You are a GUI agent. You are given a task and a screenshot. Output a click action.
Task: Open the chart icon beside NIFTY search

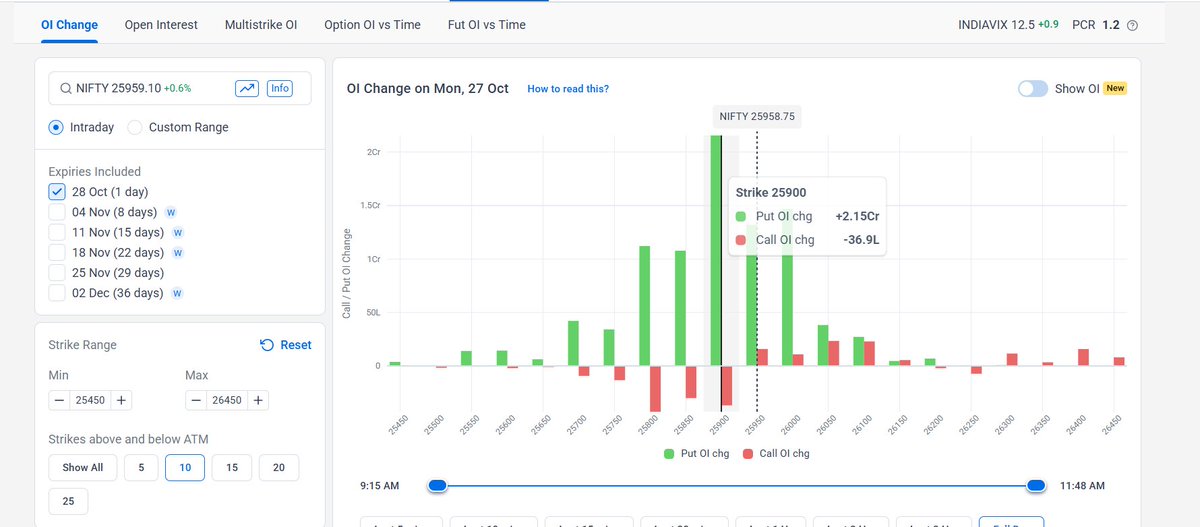tap(247, 88)
